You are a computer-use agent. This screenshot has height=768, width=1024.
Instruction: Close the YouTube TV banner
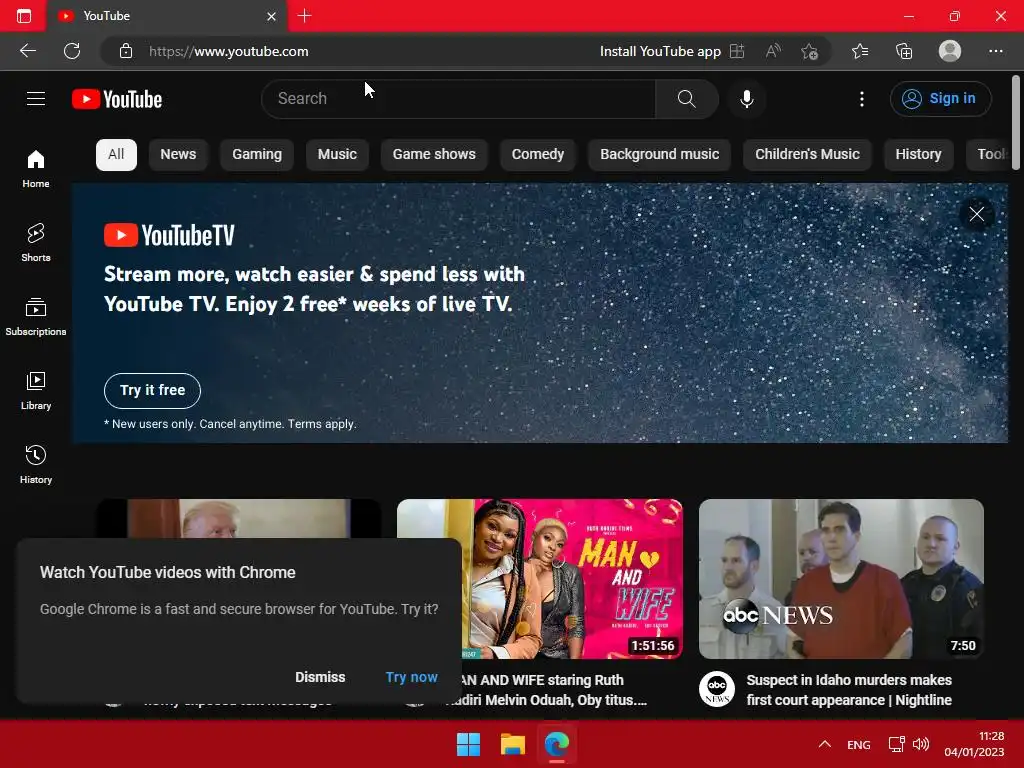click(x=976, y=214)
